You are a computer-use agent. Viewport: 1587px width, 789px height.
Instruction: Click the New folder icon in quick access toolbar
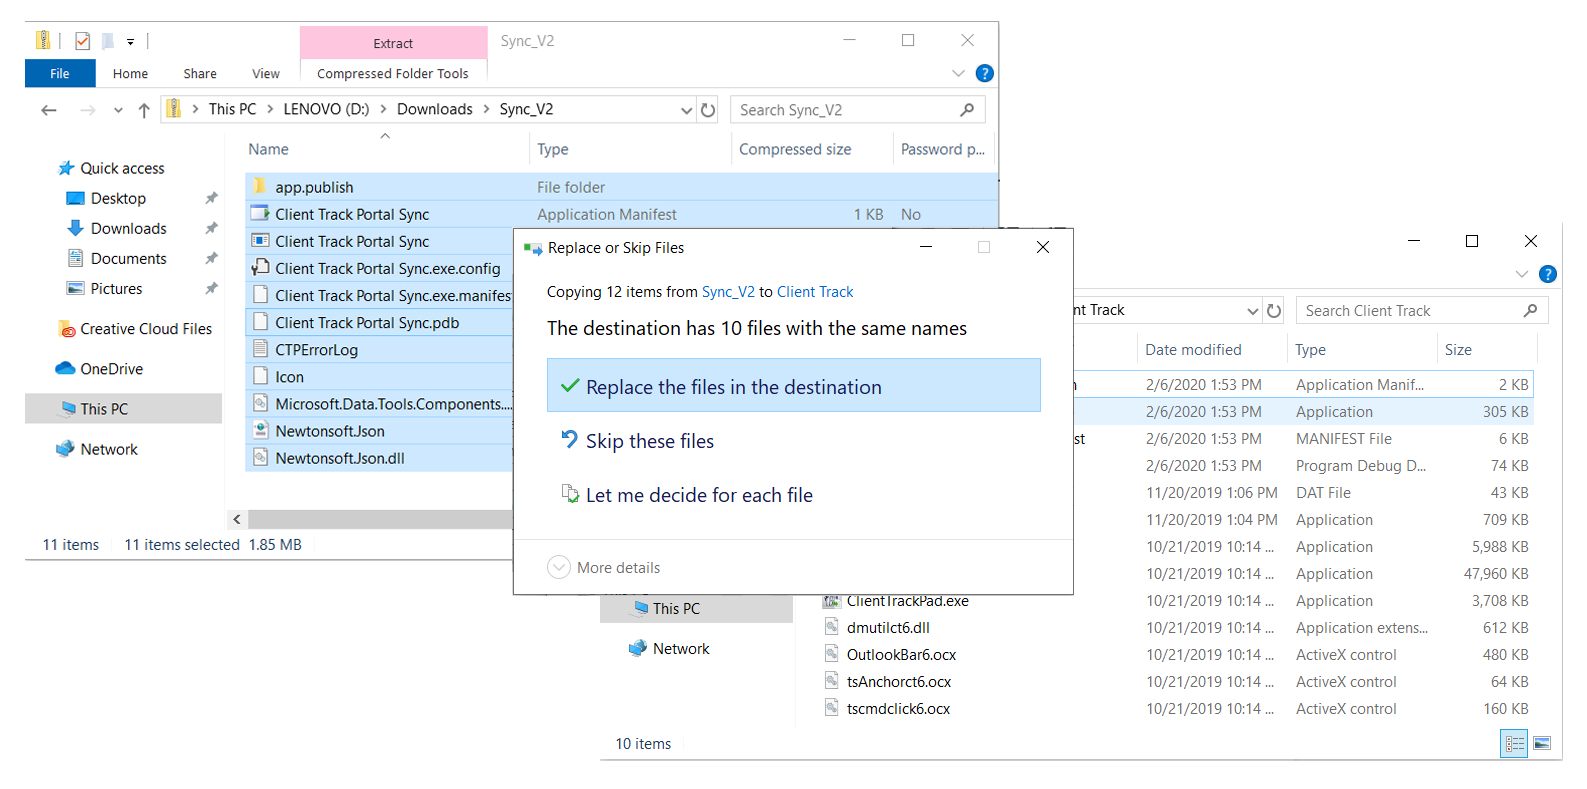point(107,41)
